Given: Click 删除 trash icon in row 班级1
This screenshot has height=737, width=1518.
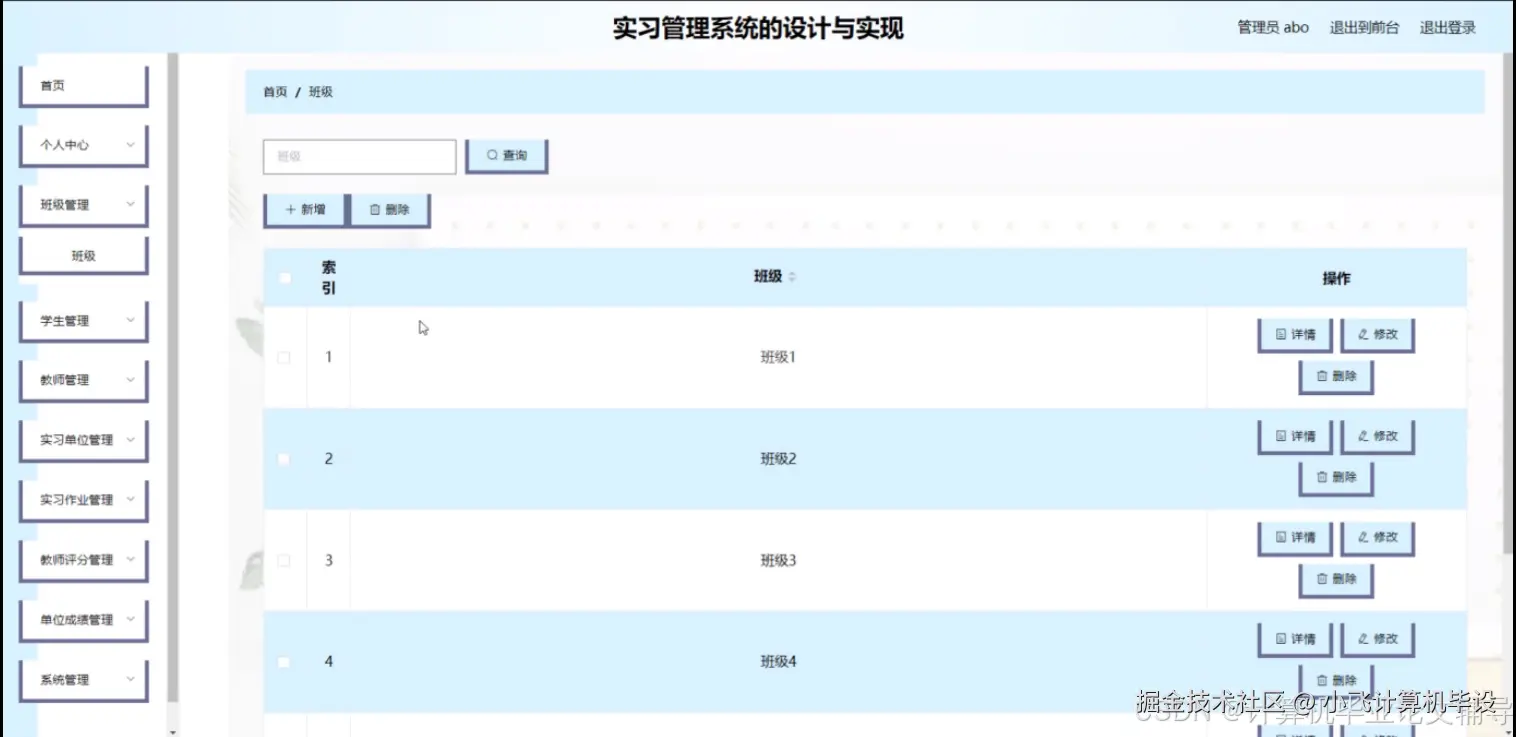Looking at the screenshot, I should [1322, 376].
